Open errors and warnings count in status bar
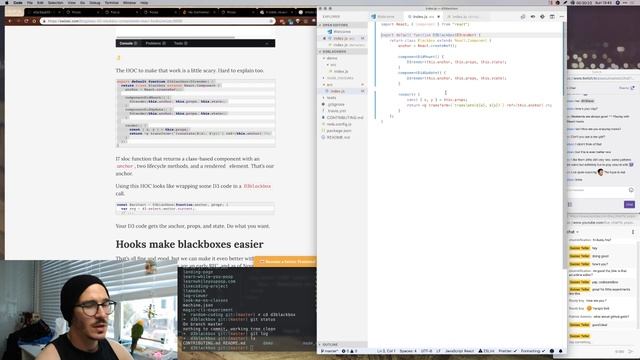 point(349,351)
